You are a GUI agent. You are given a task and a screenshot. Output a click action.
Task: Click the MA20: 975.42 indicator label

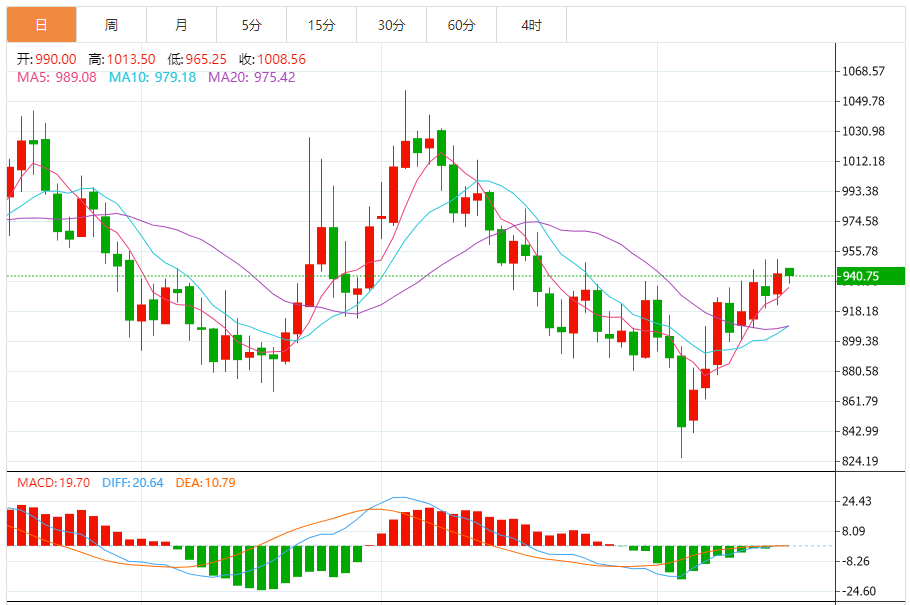(252, 77)
